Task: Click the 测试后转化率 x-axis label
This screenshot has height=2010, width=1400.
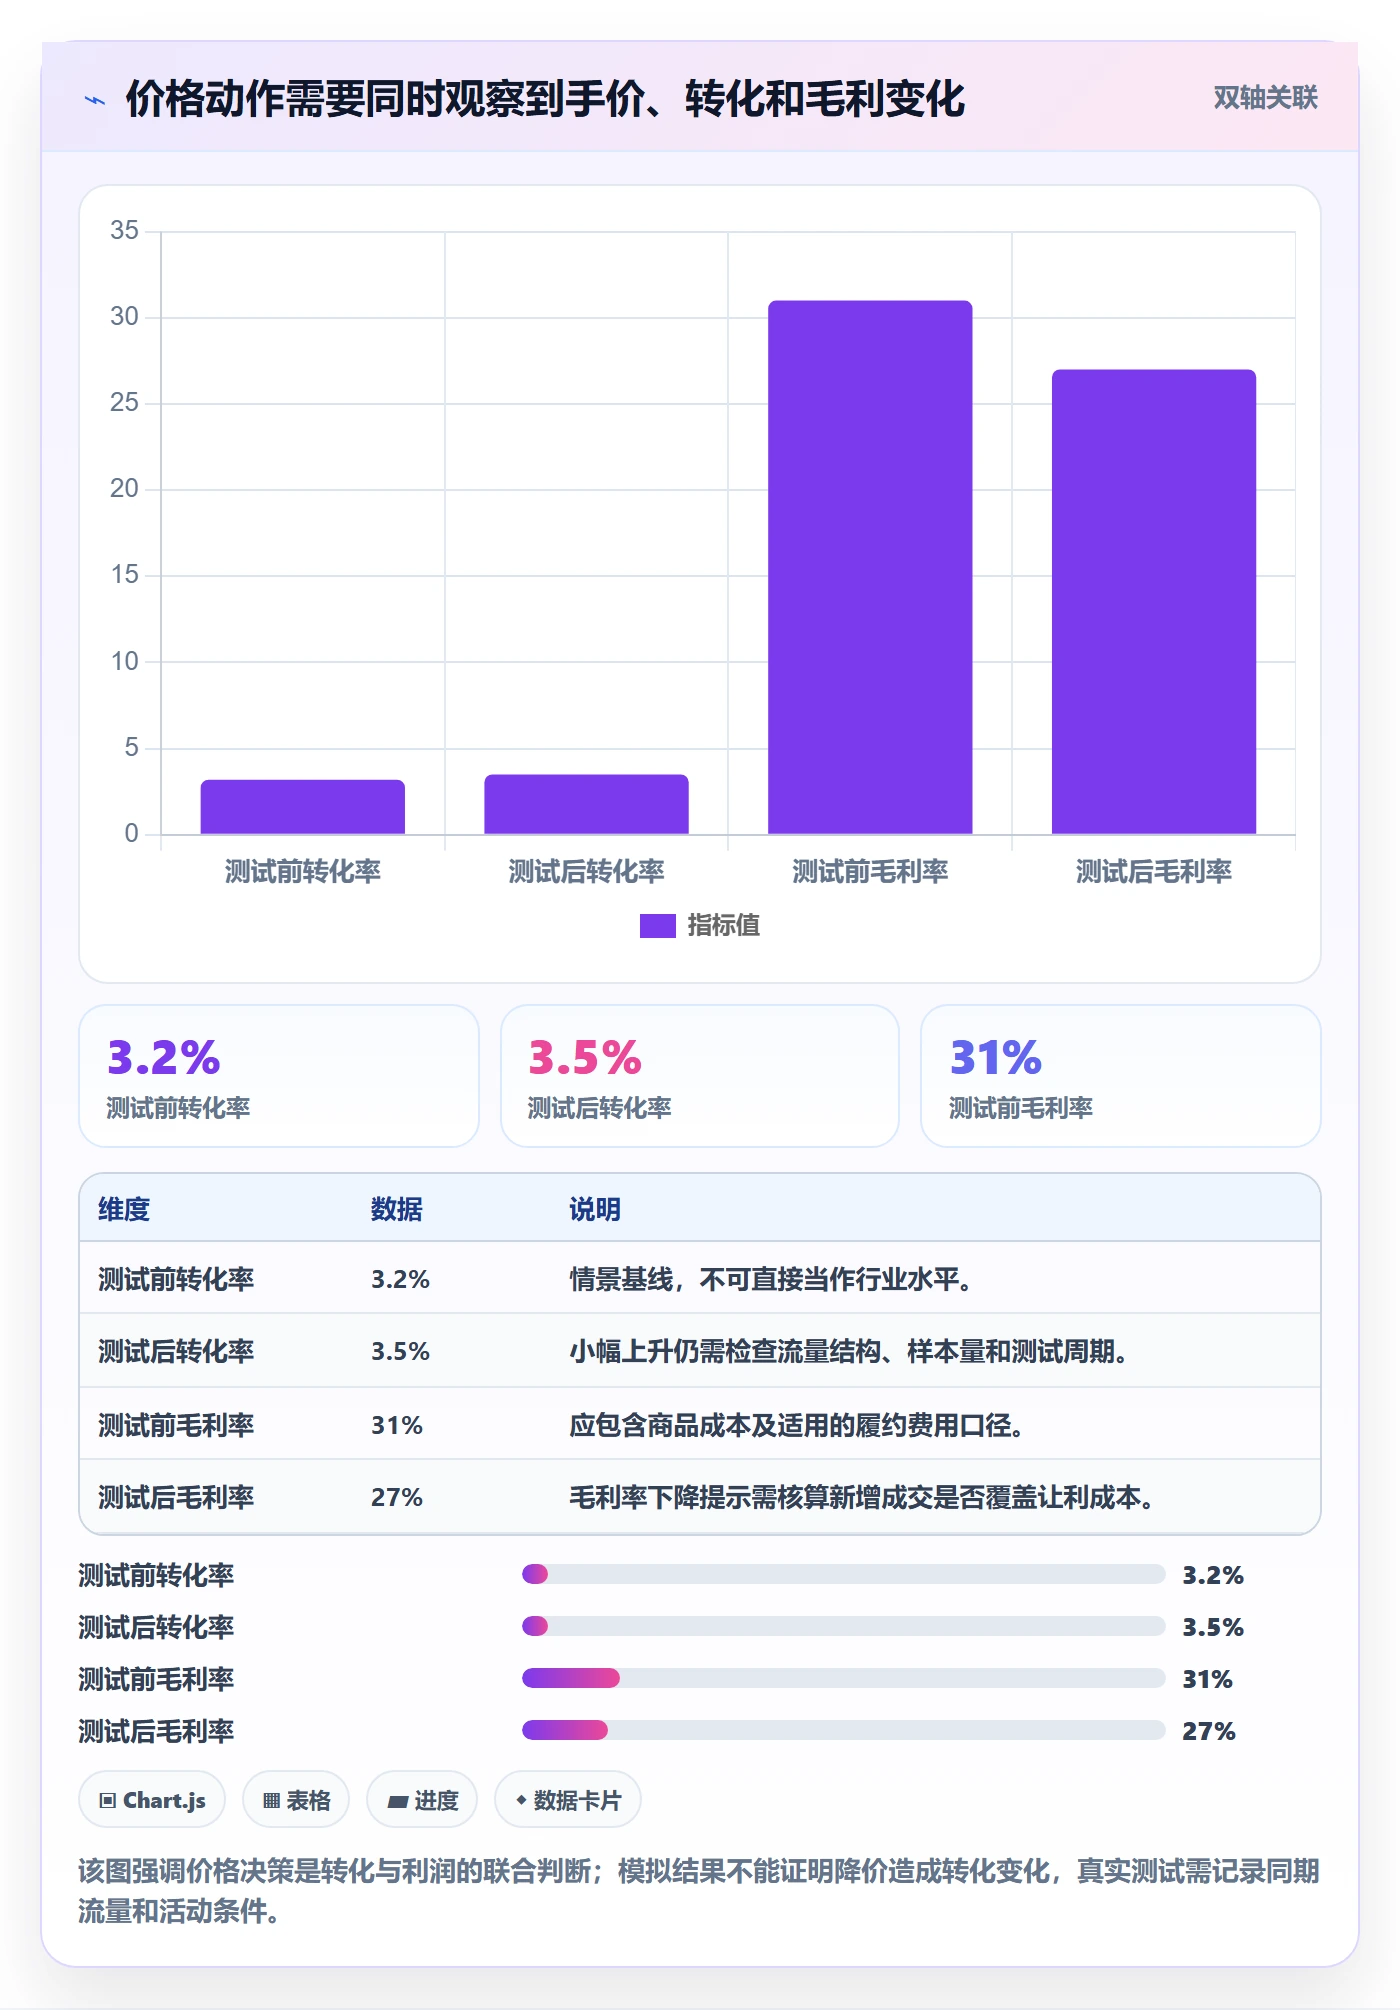Action: point(586,871)
